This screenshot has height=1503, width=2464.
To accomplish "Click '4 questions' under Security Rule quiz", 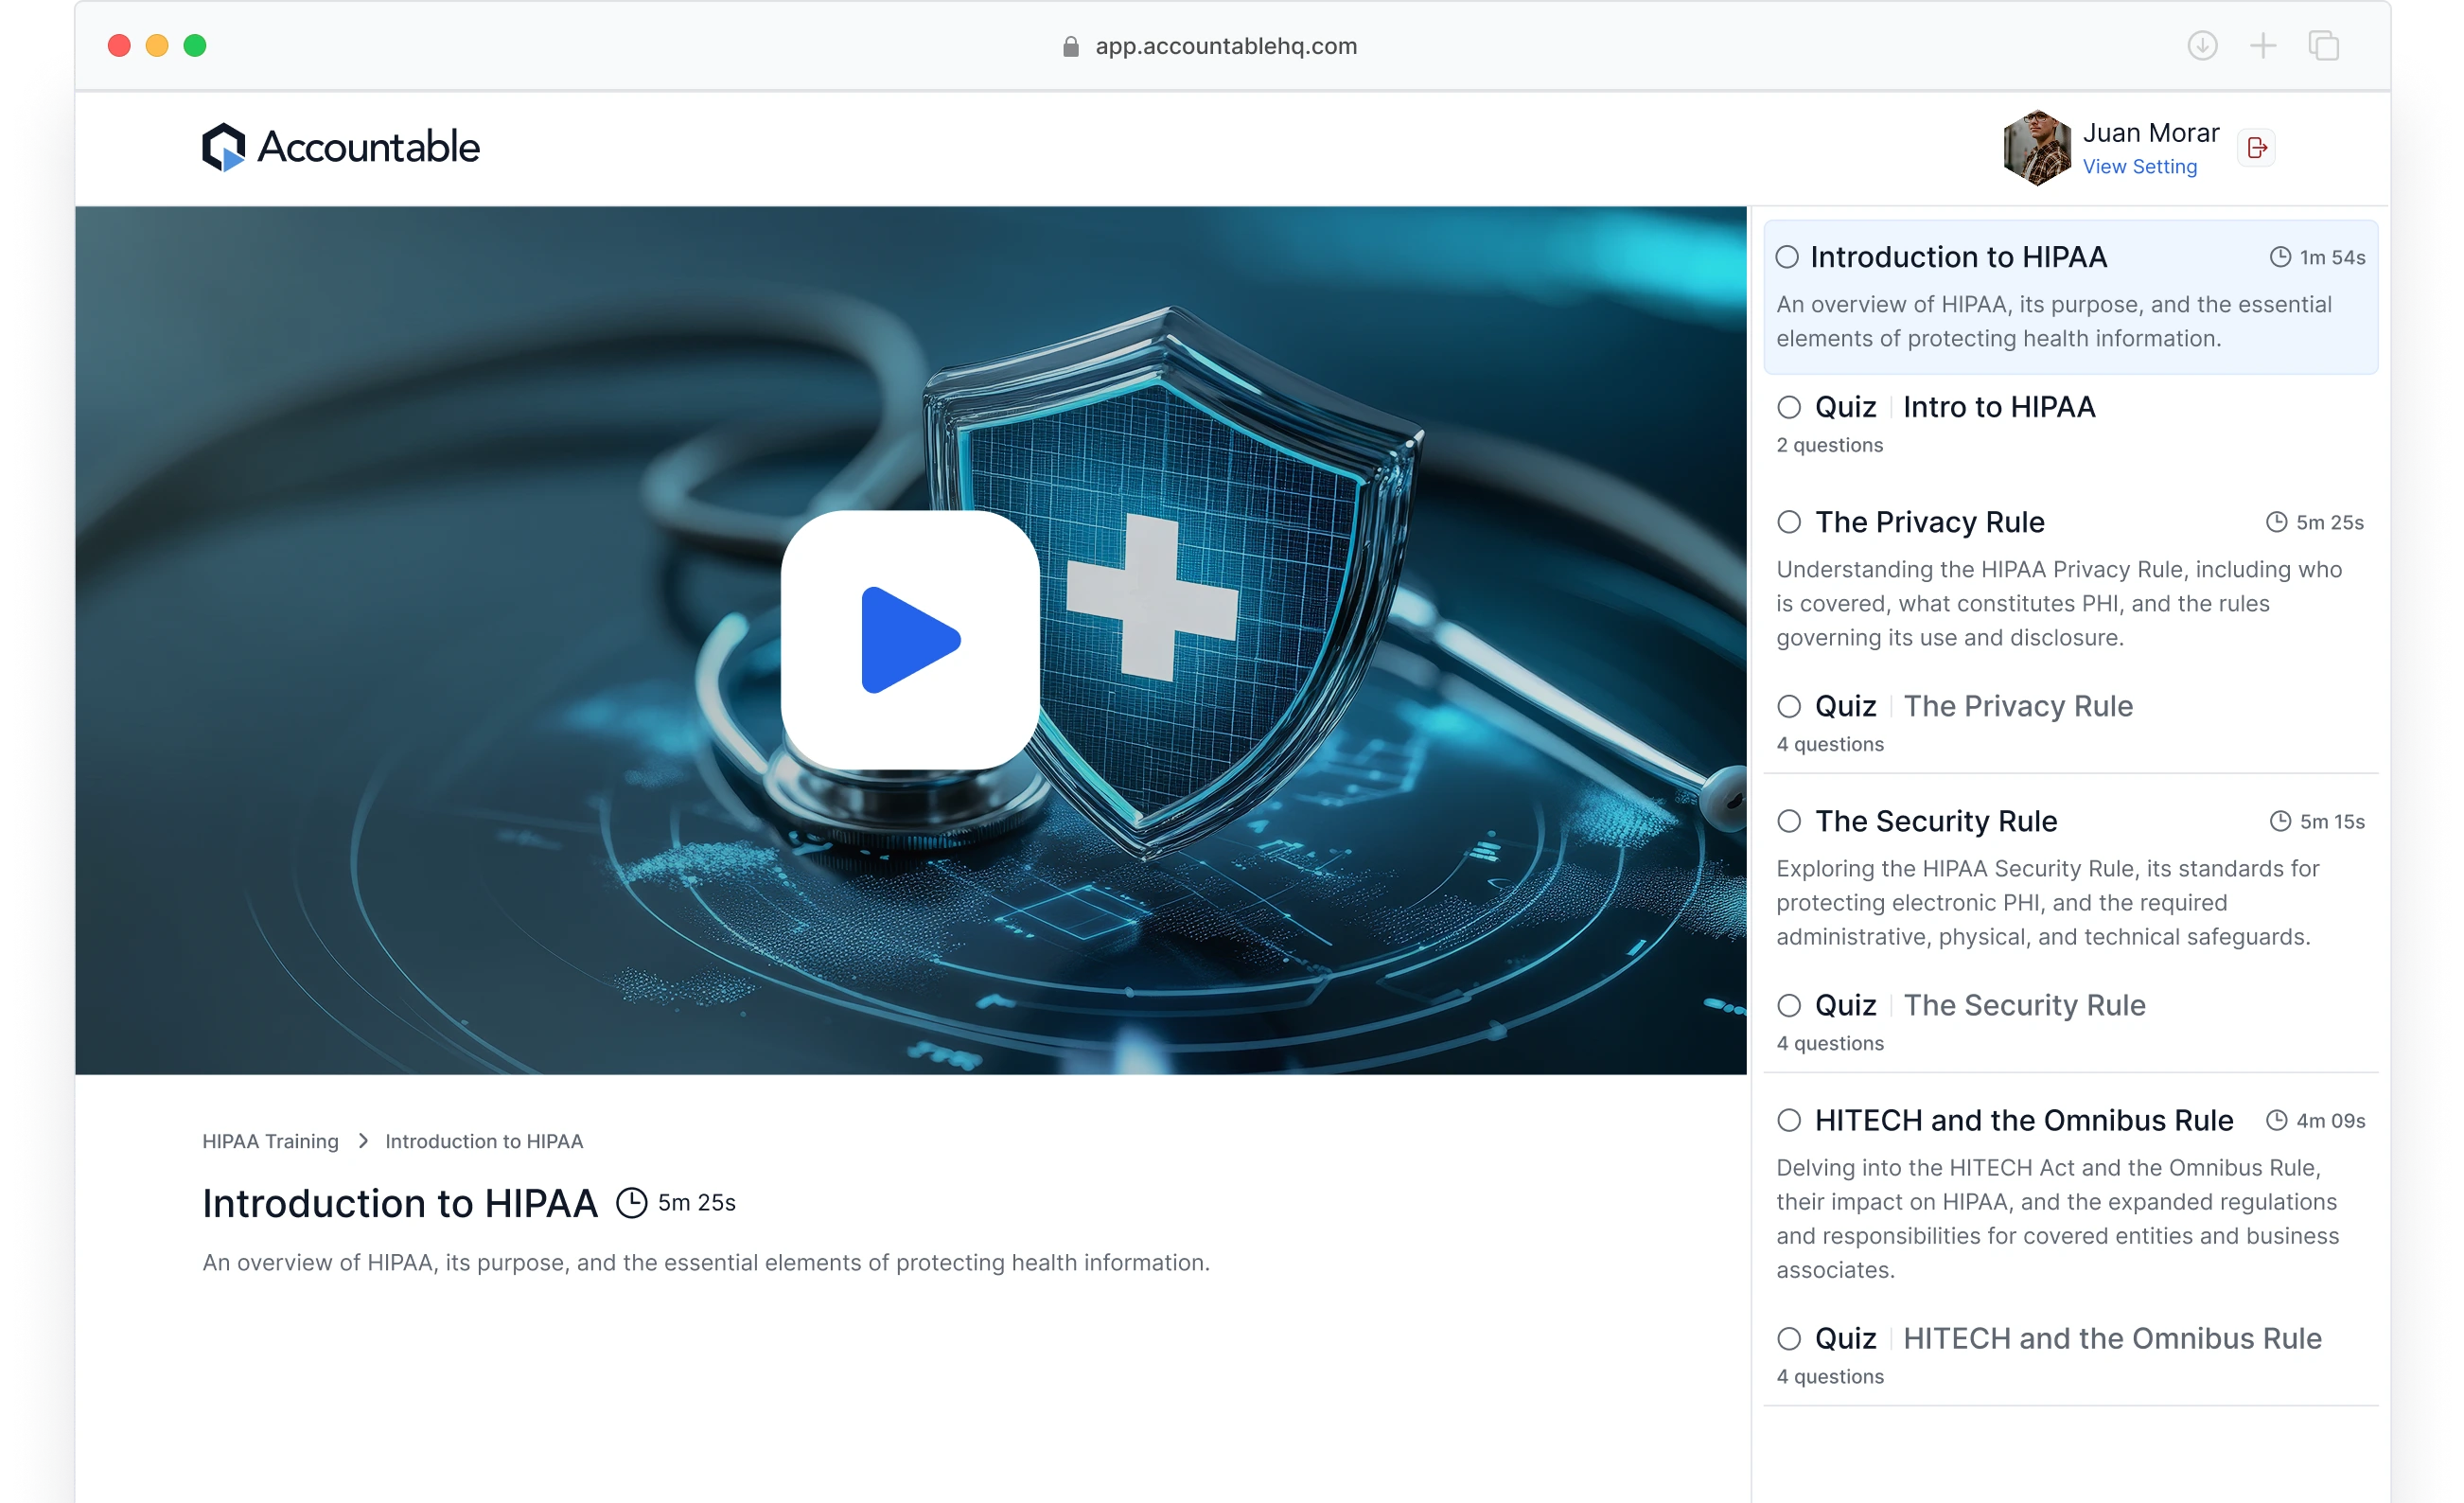I will pyautogui.click(x=1830, y=1043).
